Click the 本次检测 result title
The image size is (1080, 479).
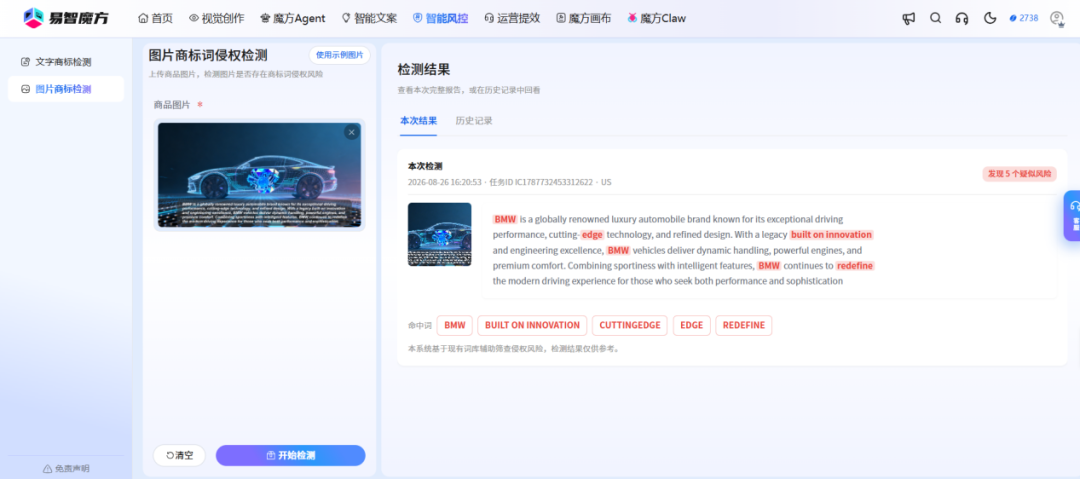tap(425, 166)
